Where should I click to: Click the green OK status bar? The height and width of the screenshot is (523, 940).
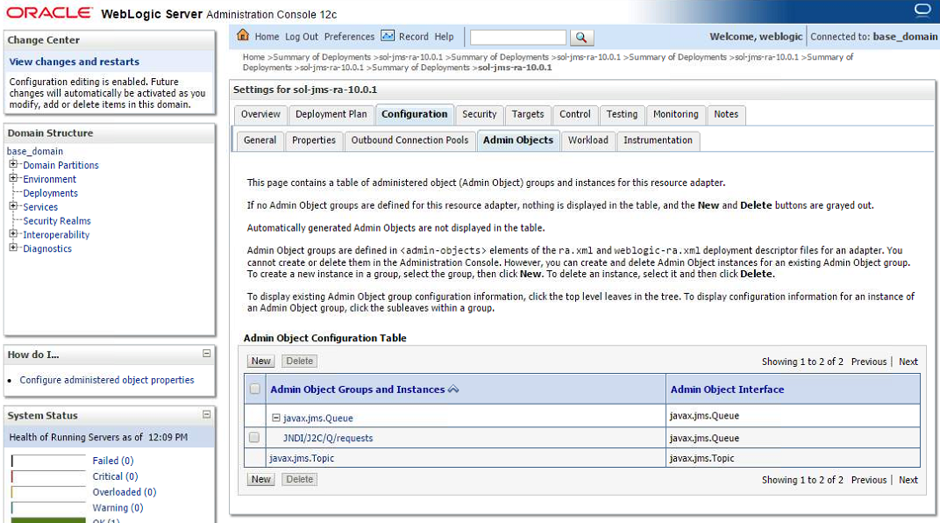pos(48,520)
